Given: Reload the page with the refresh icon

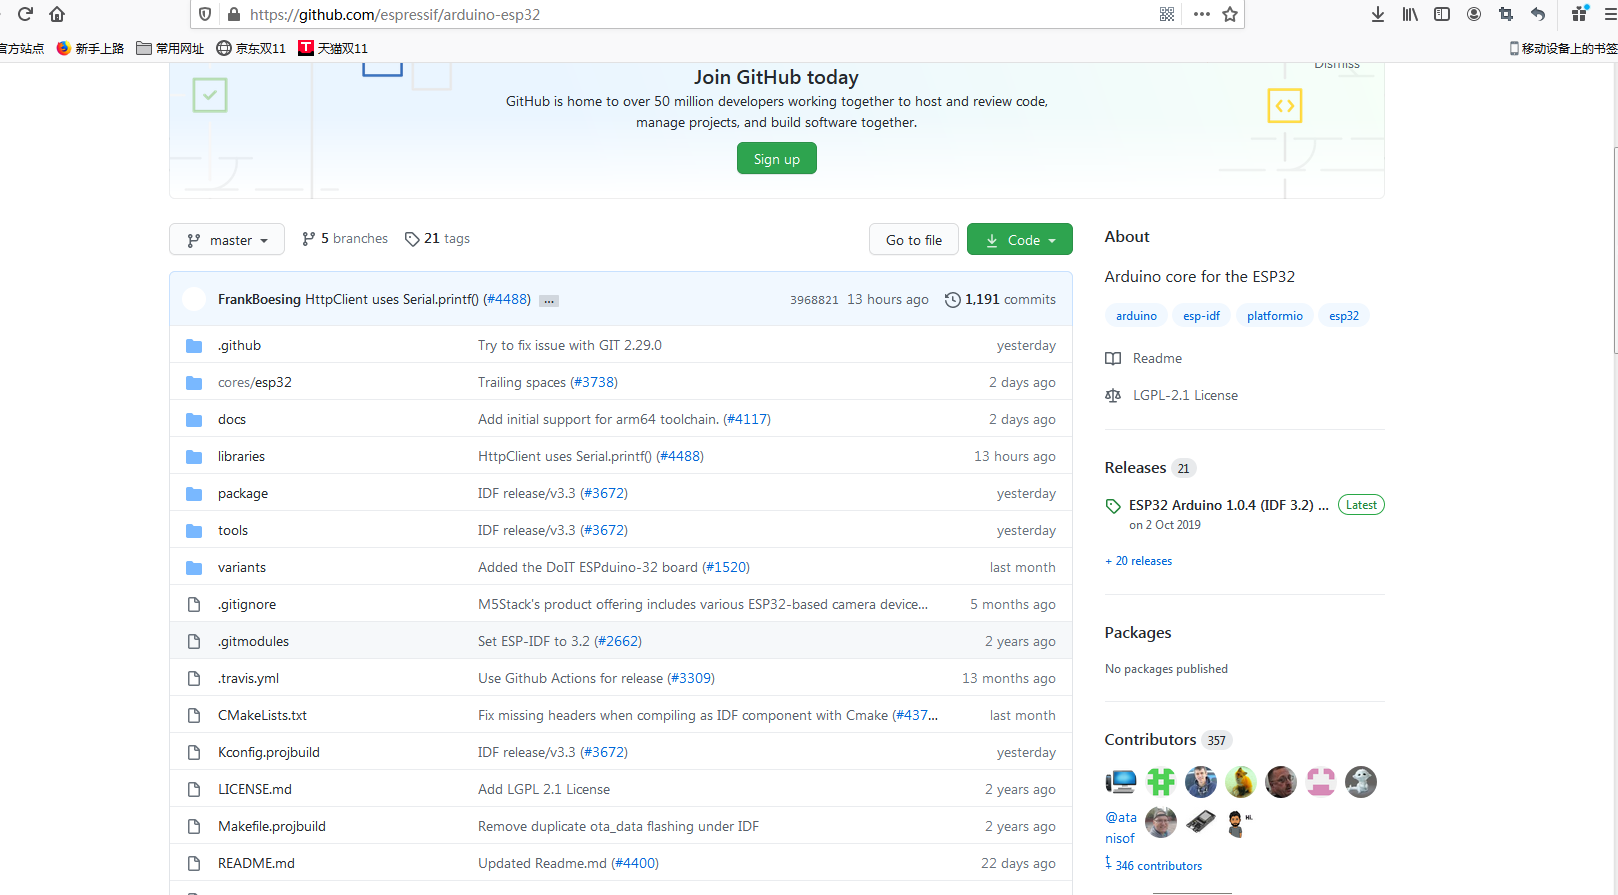Looking at the screenshot, I should pos(25,14).
